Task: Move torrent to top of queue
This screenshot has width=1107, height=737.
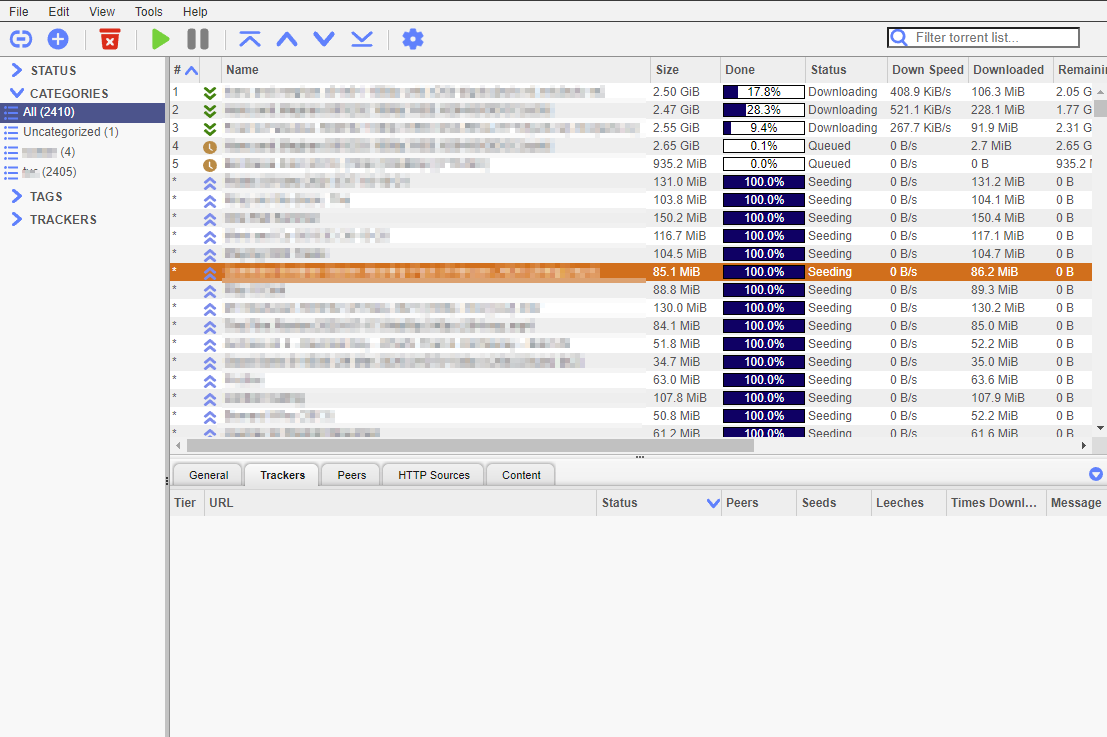Action: point(250,39)
